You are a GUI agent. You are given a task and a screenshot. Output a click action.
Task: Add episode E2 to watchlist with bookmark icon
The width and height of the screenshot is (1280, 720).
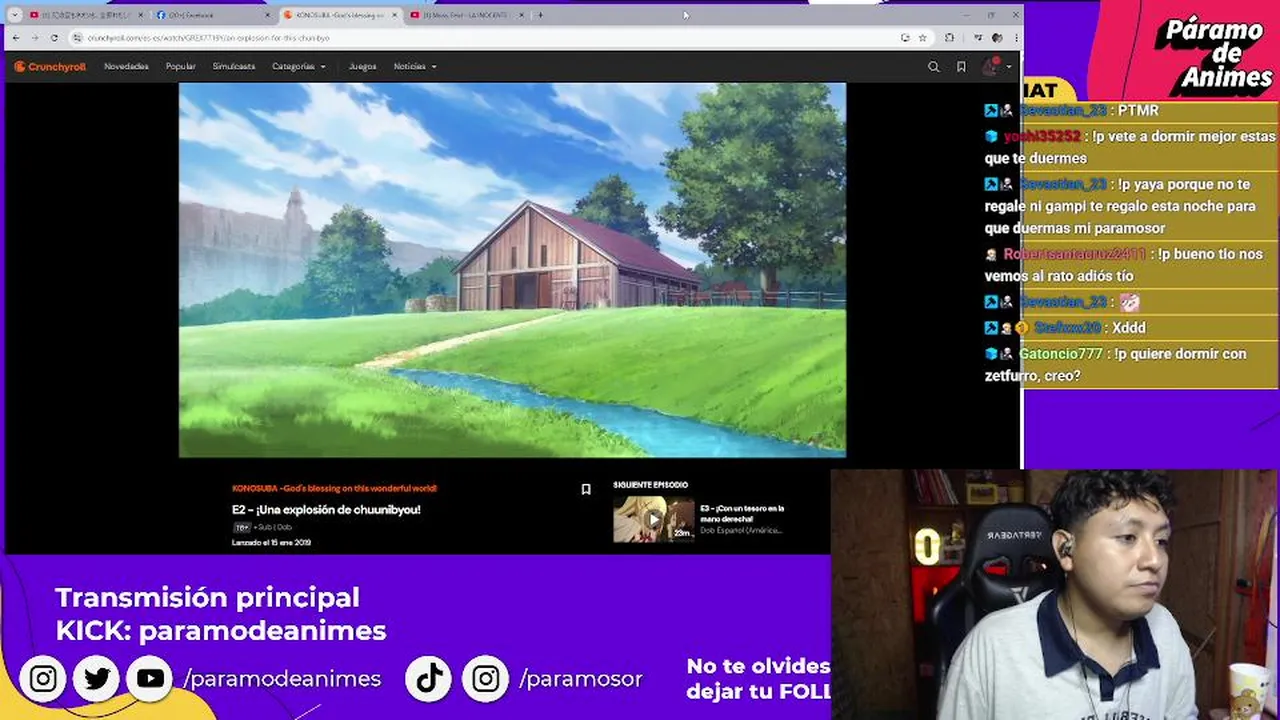tap(586, 489)
